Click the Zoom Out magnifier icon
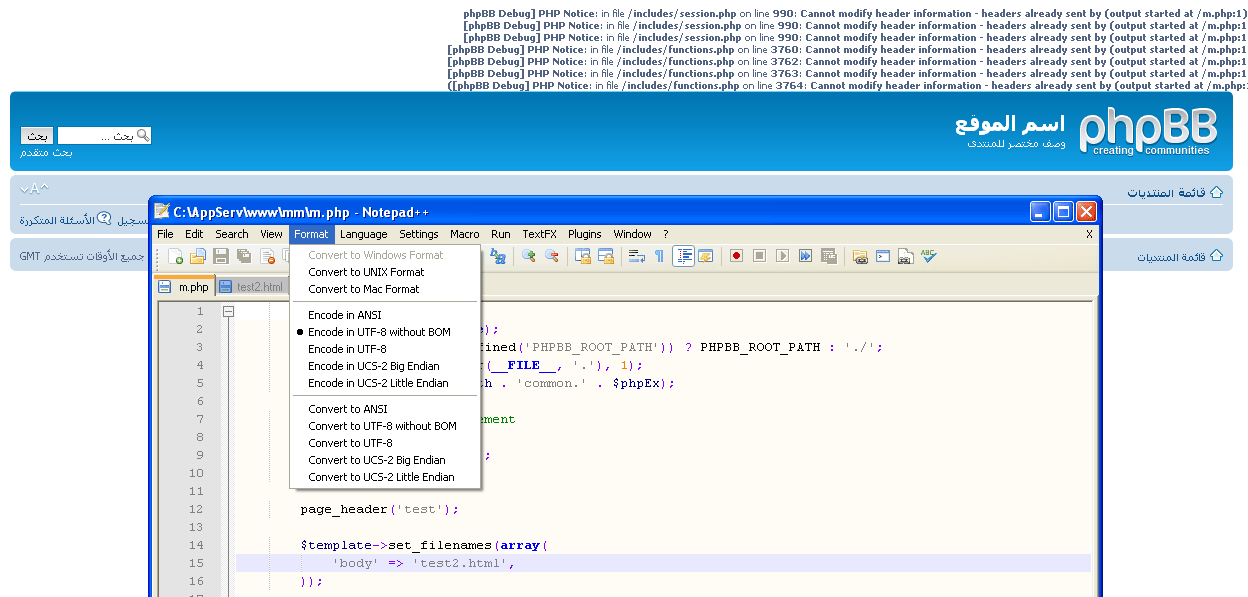 [551, 257]
